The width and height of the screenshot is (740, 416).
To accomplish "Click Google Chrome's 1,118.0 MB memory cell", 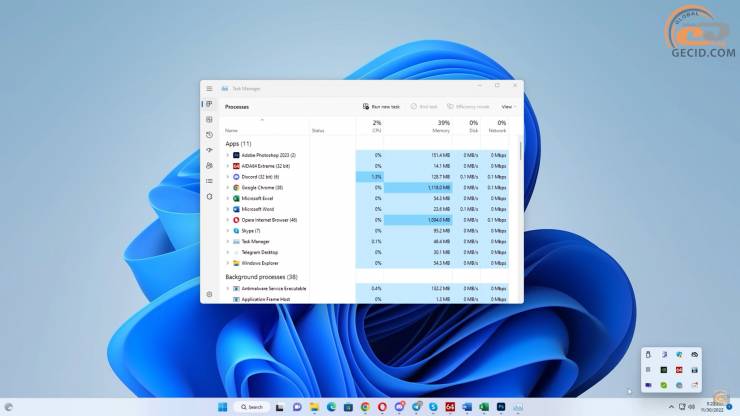I will tap(418, 187).
